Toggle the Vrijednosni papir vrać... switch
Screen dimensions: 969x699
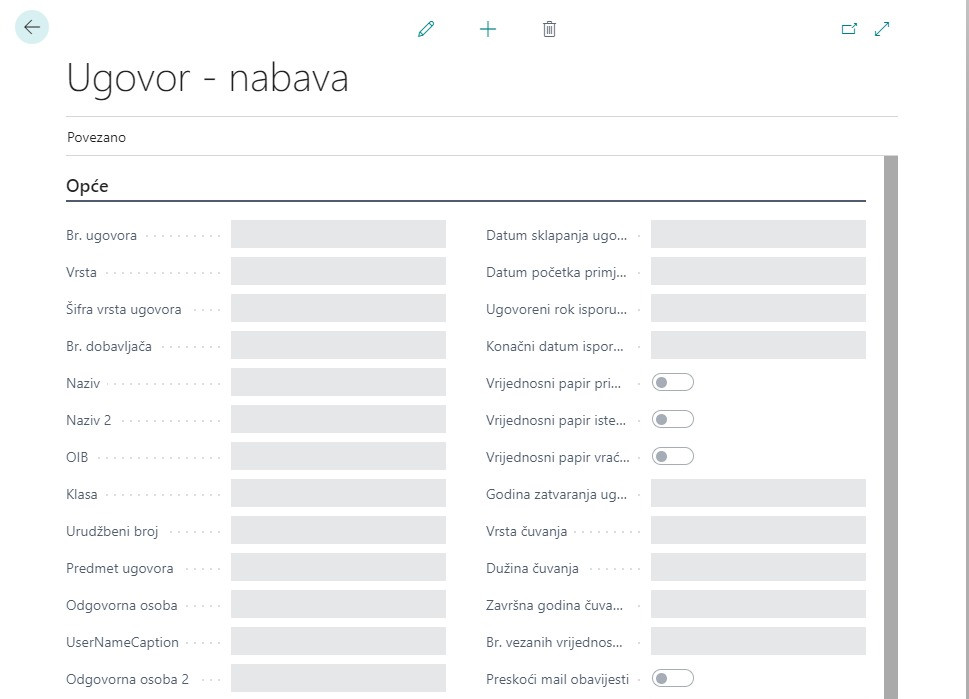point(672,456)
